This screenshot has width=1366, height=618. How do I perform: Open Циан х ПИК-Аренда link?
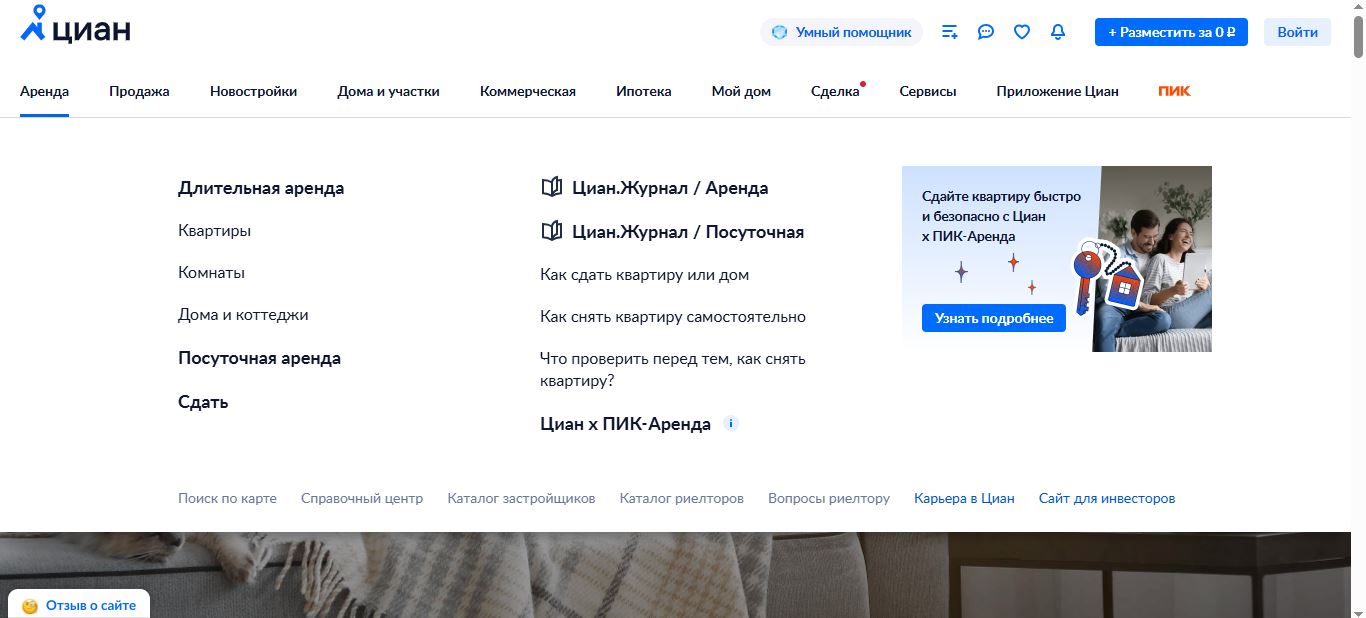(625, 424)
